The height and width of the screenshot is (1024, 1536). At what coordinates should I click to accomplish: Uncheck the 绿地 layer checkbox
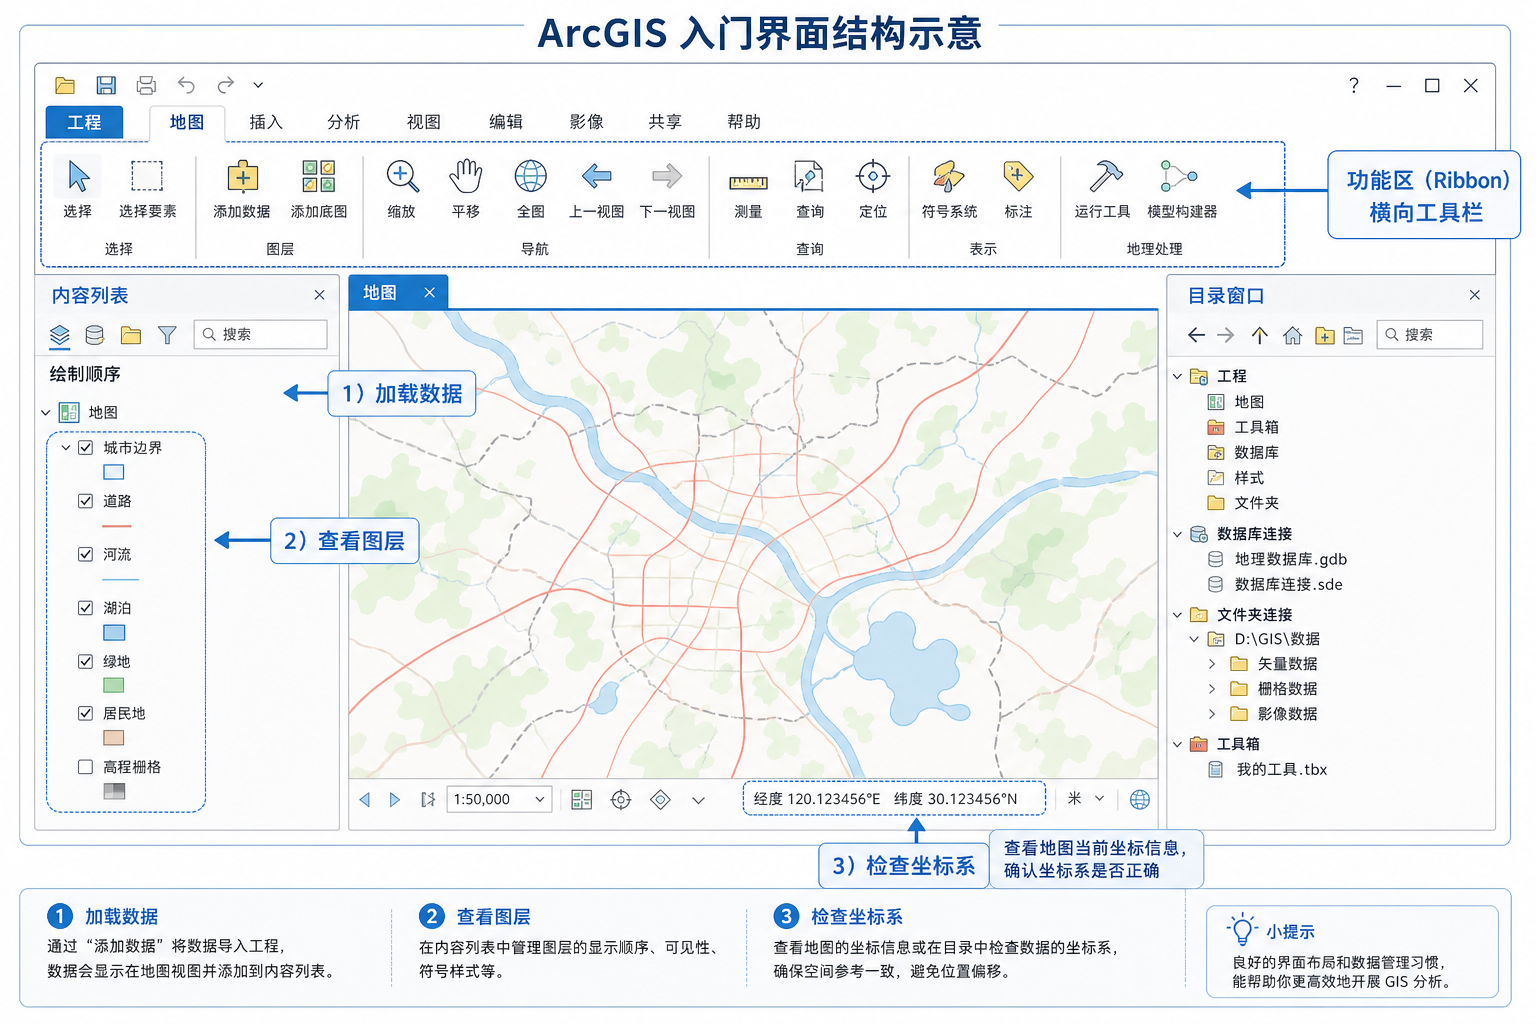click(x=86, y=661)
